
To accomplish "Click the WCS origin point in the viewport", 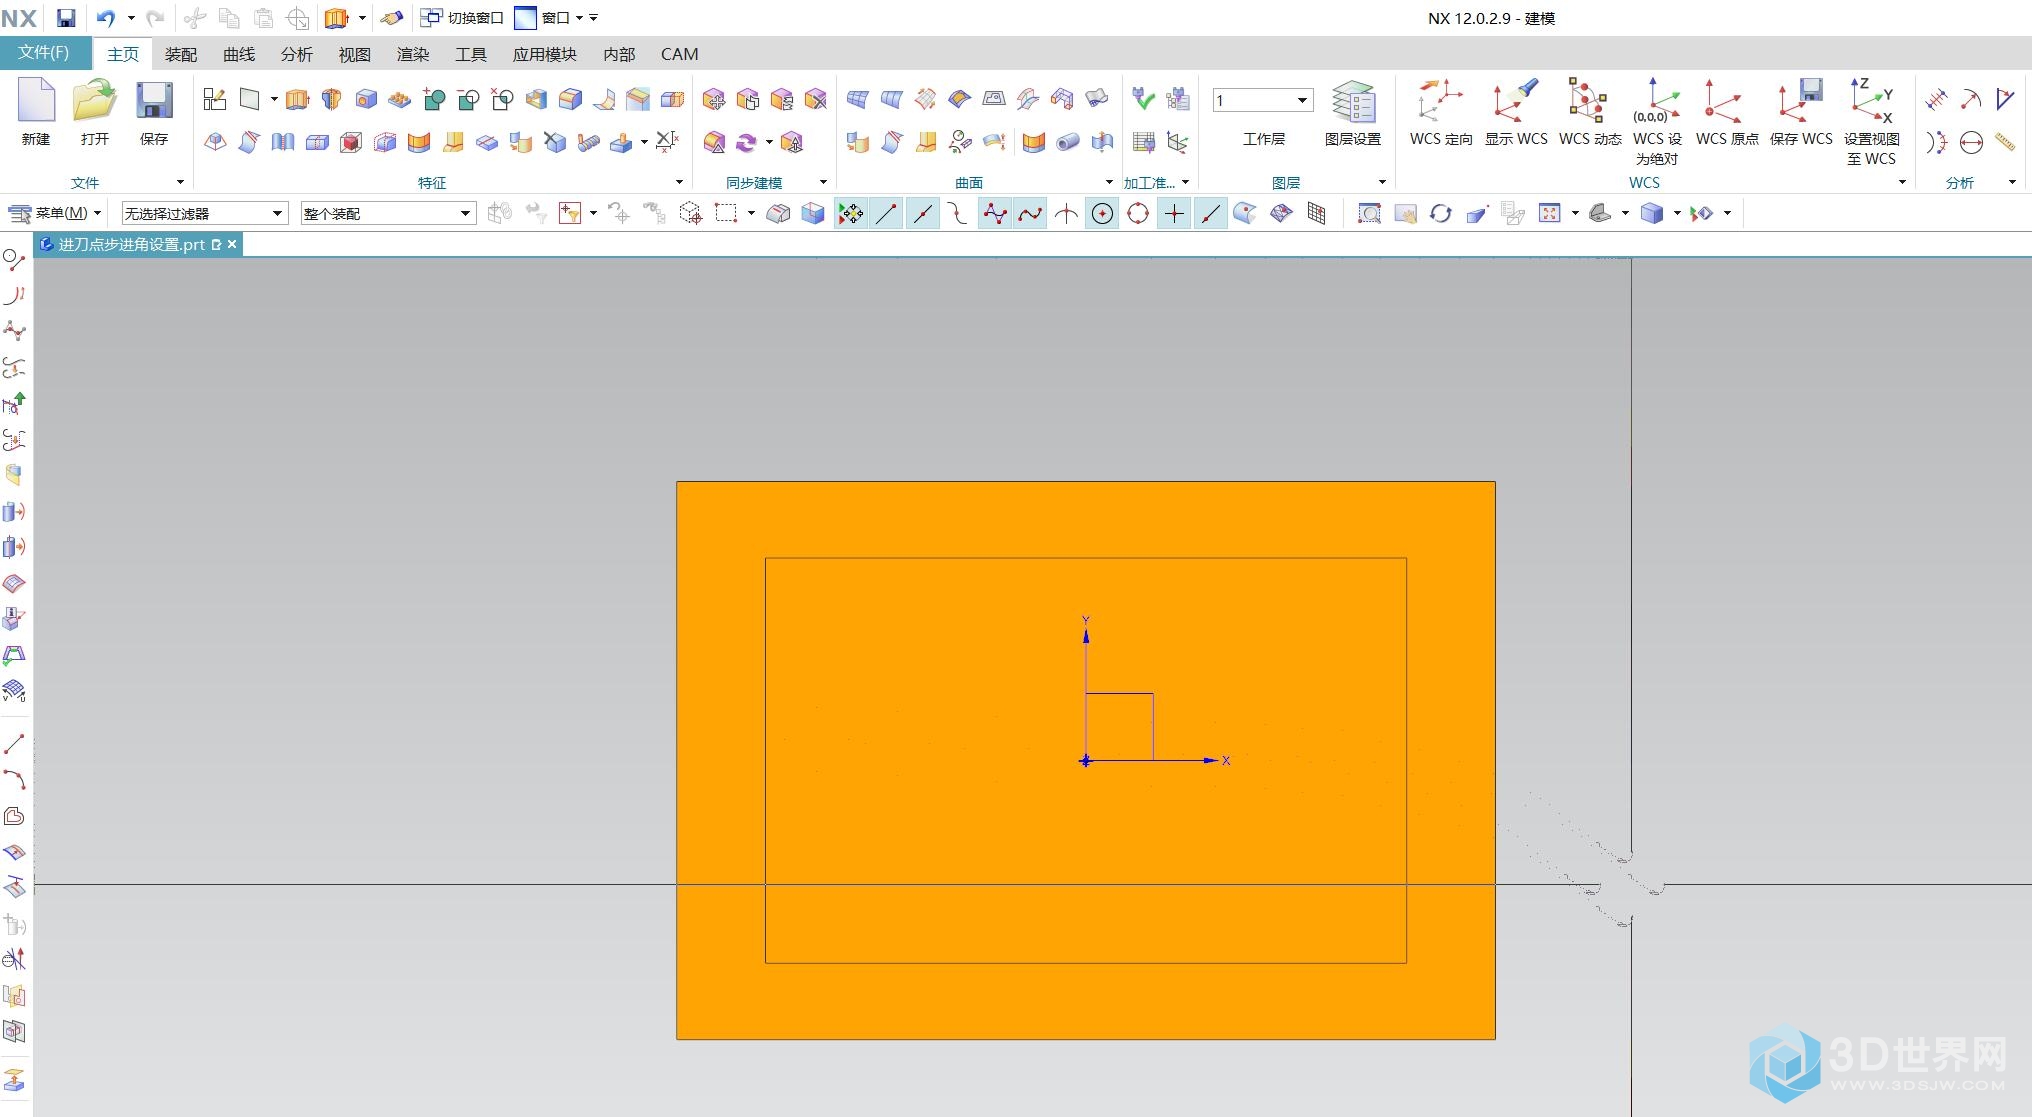I will pos(1086,761).
